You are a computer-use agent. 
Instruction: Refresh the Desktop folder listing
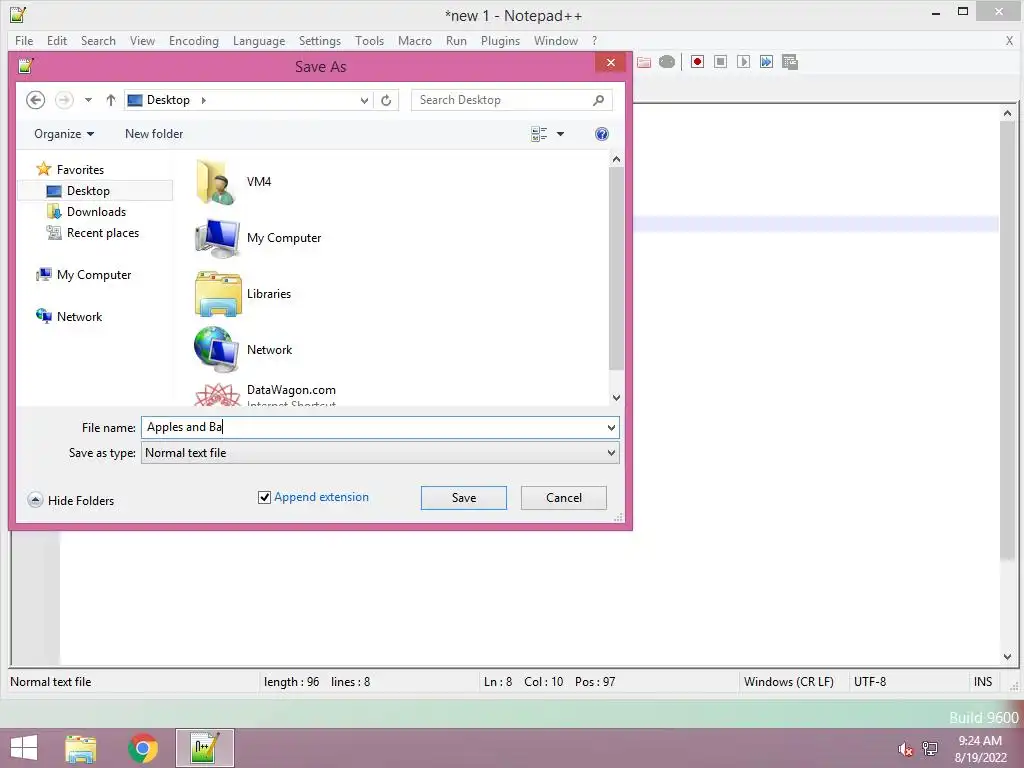coord(386,100)
